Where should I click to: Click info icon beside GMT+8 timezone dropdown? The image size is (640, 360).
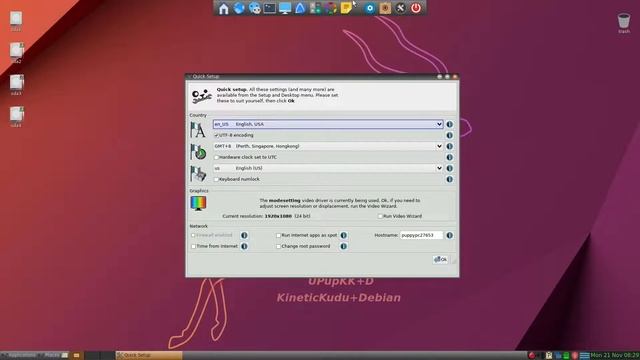point(449,146)
